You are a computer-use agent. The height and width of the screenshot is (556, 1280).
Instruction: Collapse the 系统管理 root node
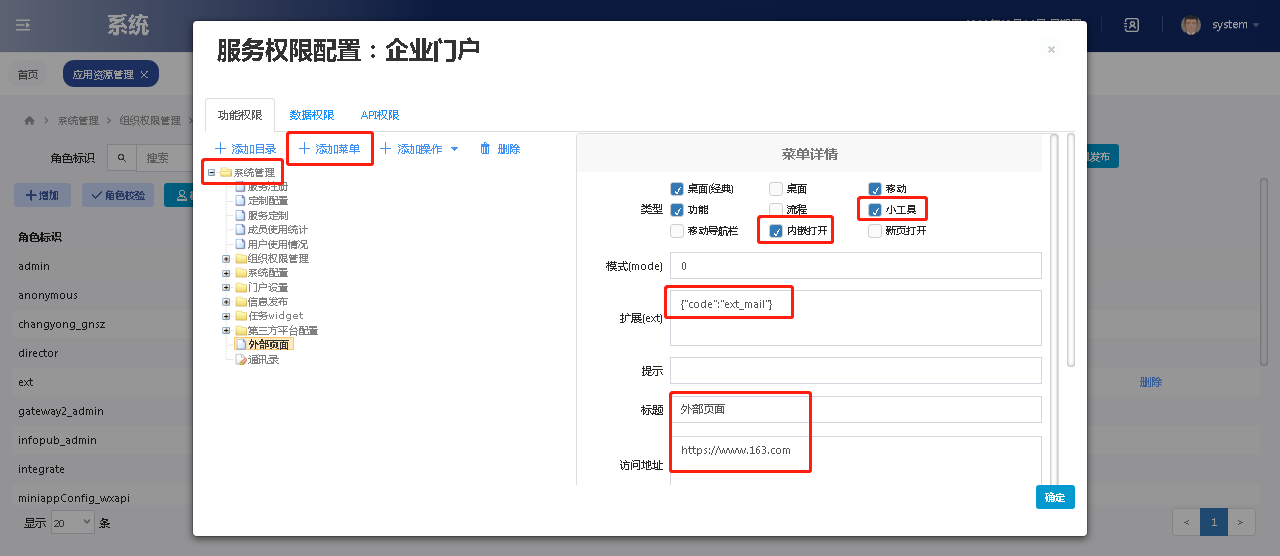click(x=211, y=172)
